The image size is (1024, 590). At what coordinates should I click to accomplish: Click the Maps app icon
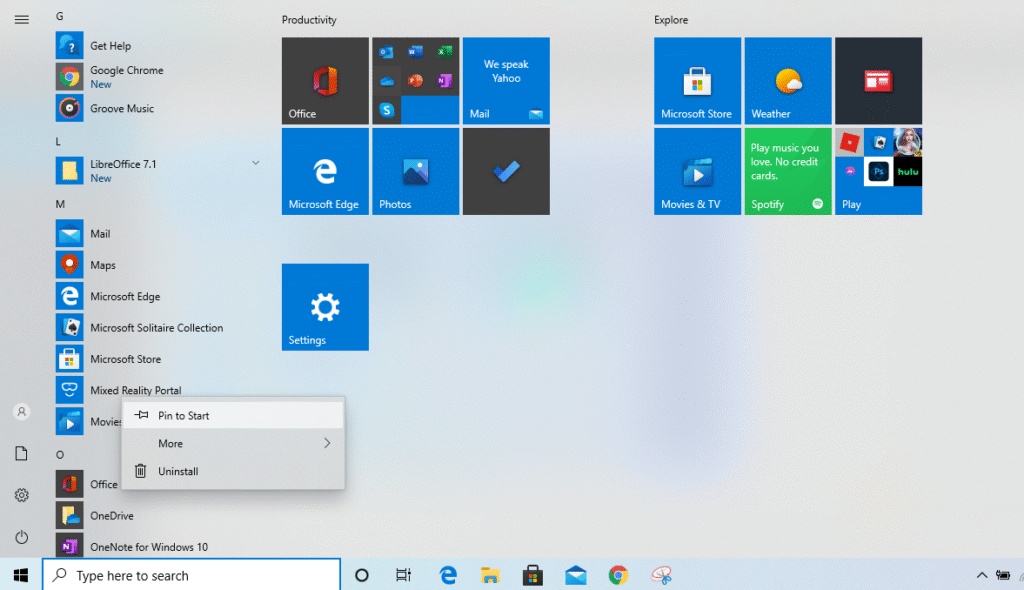point(69,265)
